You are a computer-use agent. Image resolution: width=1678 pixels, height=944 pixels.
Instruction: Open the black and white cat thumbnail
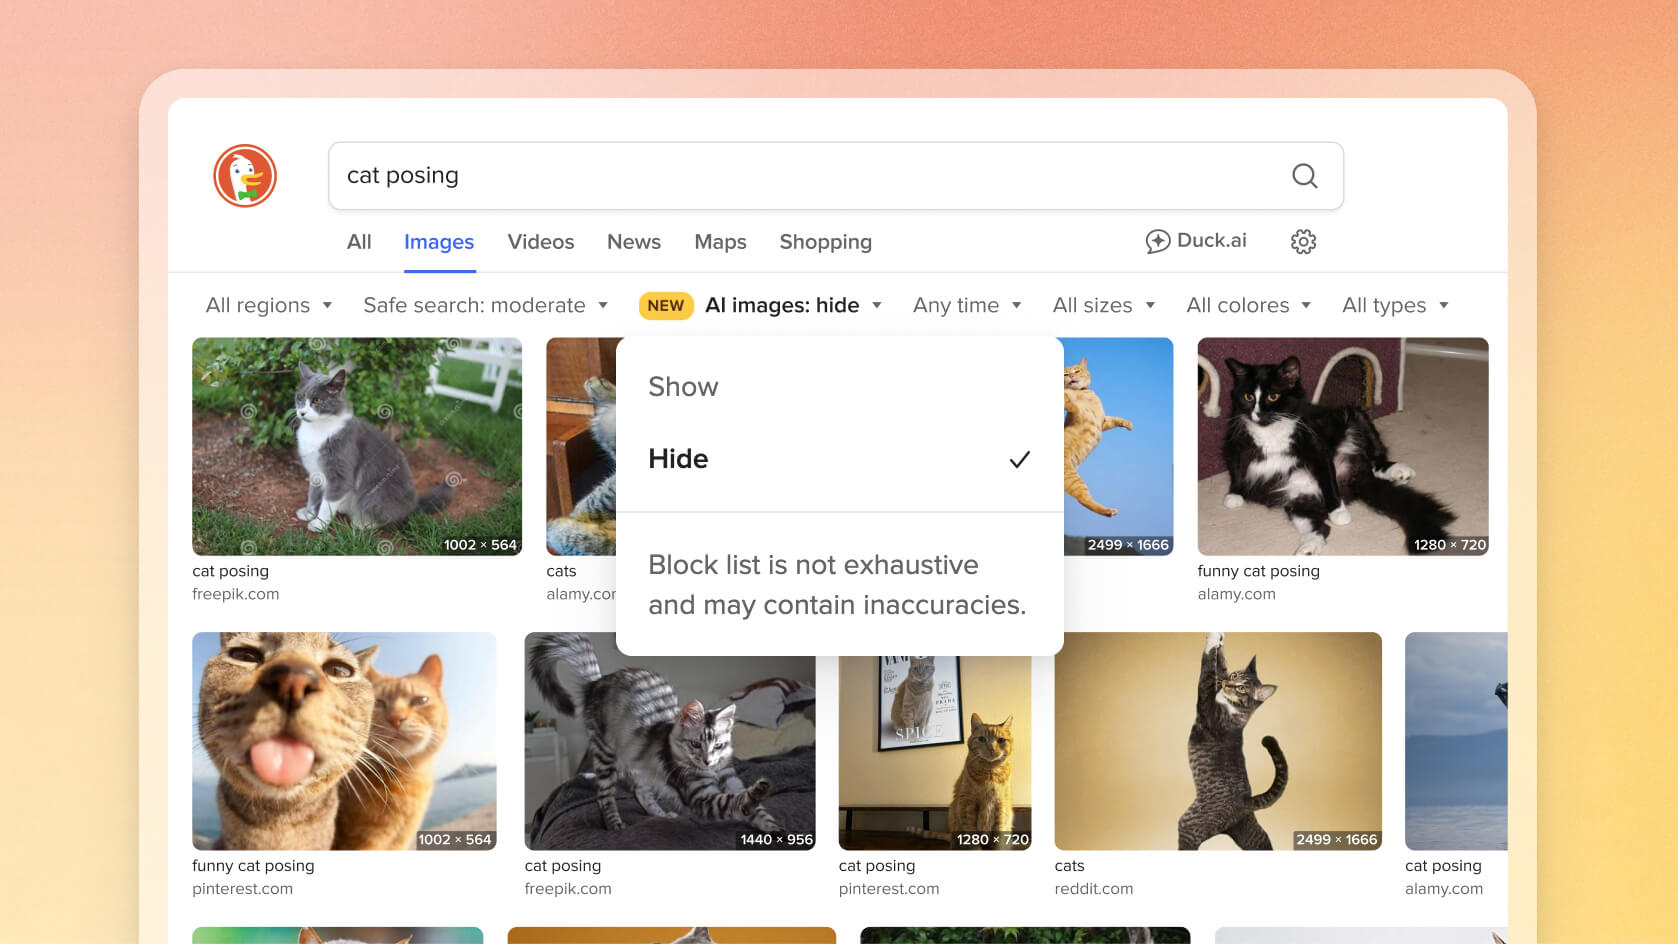[1342, 446]
